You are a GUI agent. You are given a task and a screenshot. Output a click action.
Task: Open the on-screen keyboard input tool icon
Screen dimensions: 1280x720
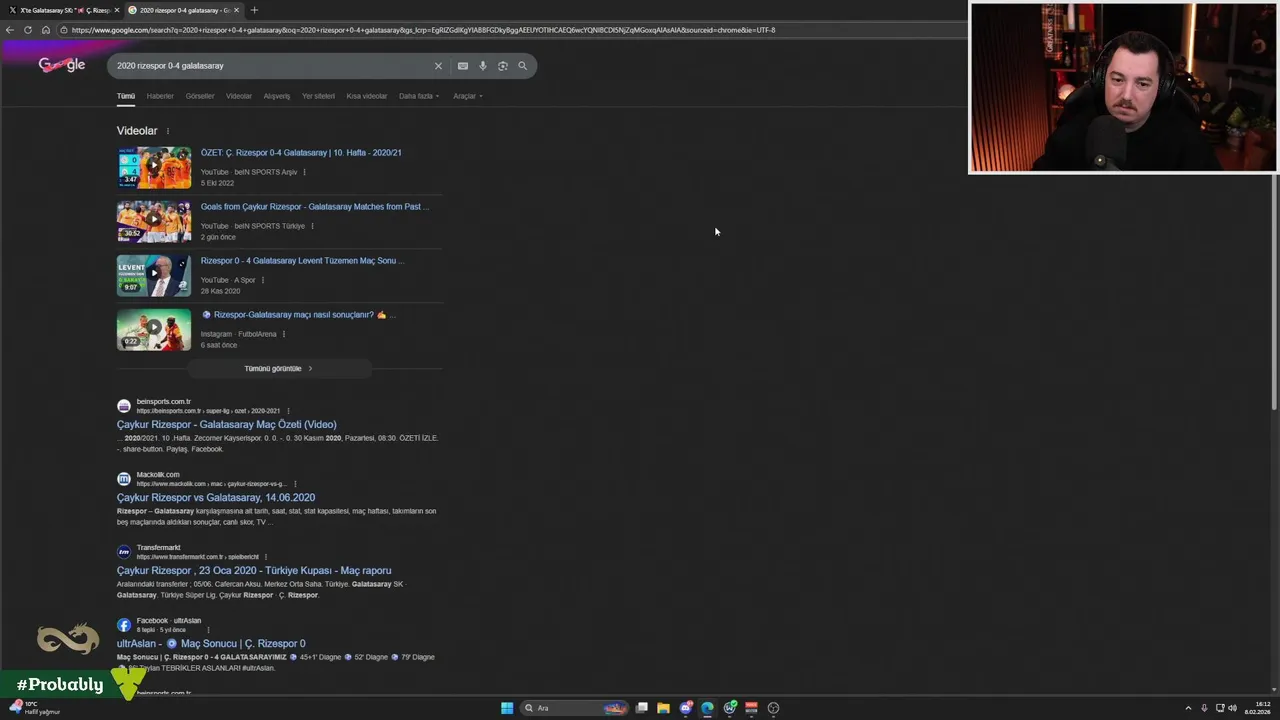[x=462, y=66]
